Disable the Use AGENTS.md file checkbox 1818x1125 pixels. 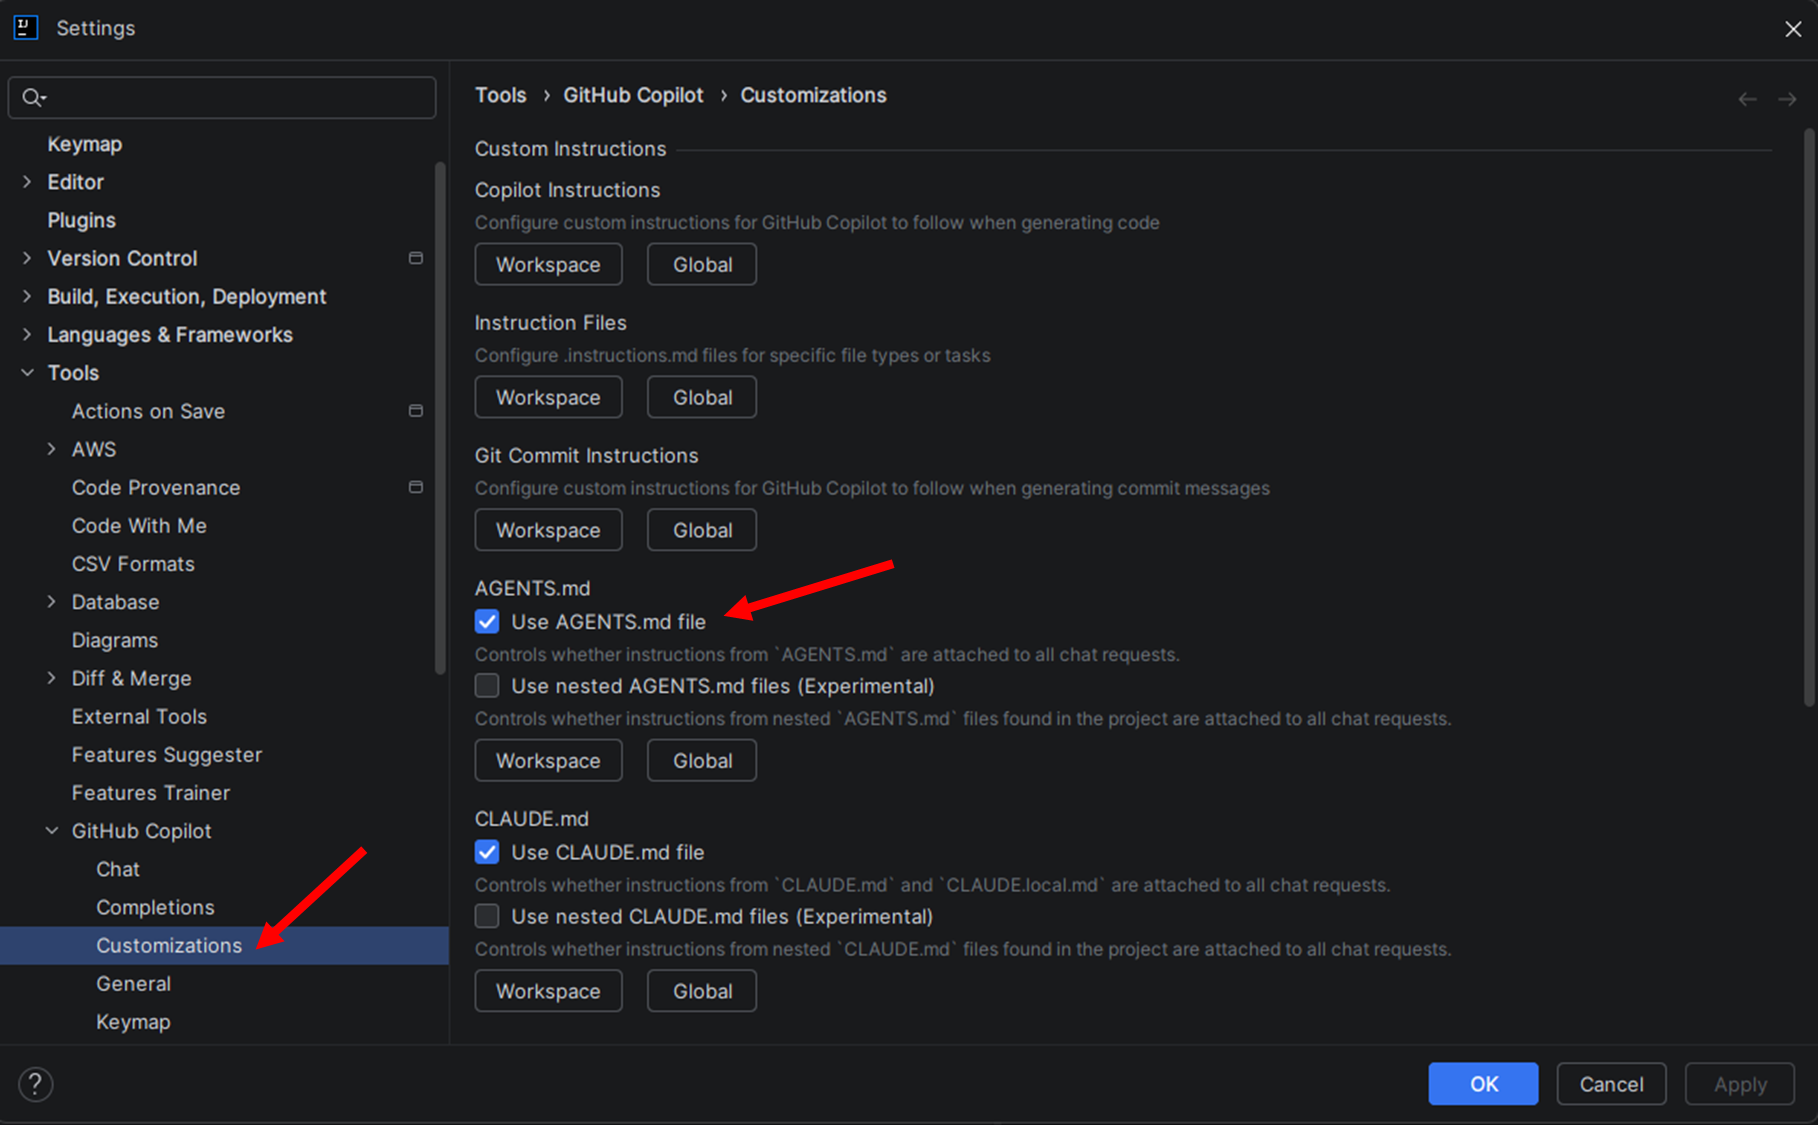487,621
